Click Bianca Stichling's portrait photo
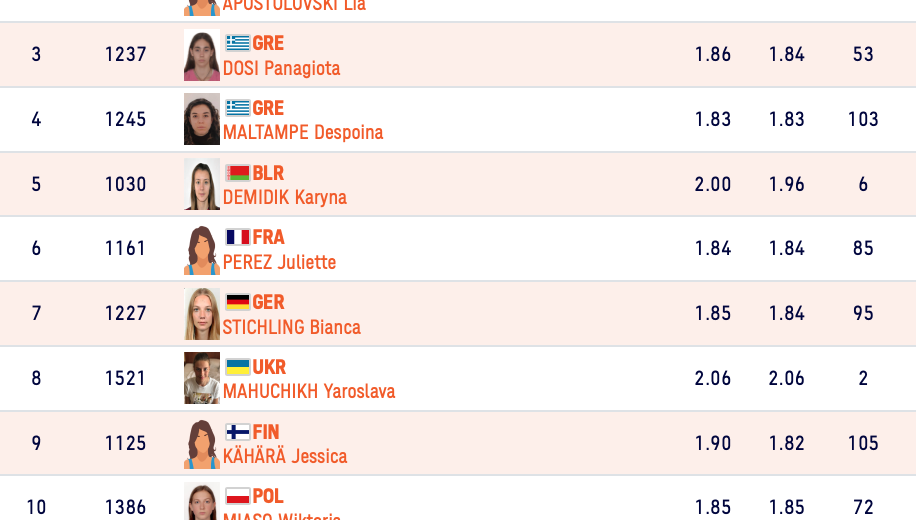 click(x=201, y=314)
